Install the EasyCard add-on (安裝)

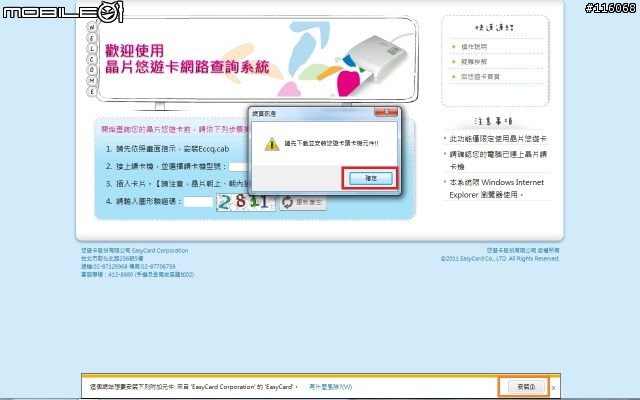click(x=526, y=387)
